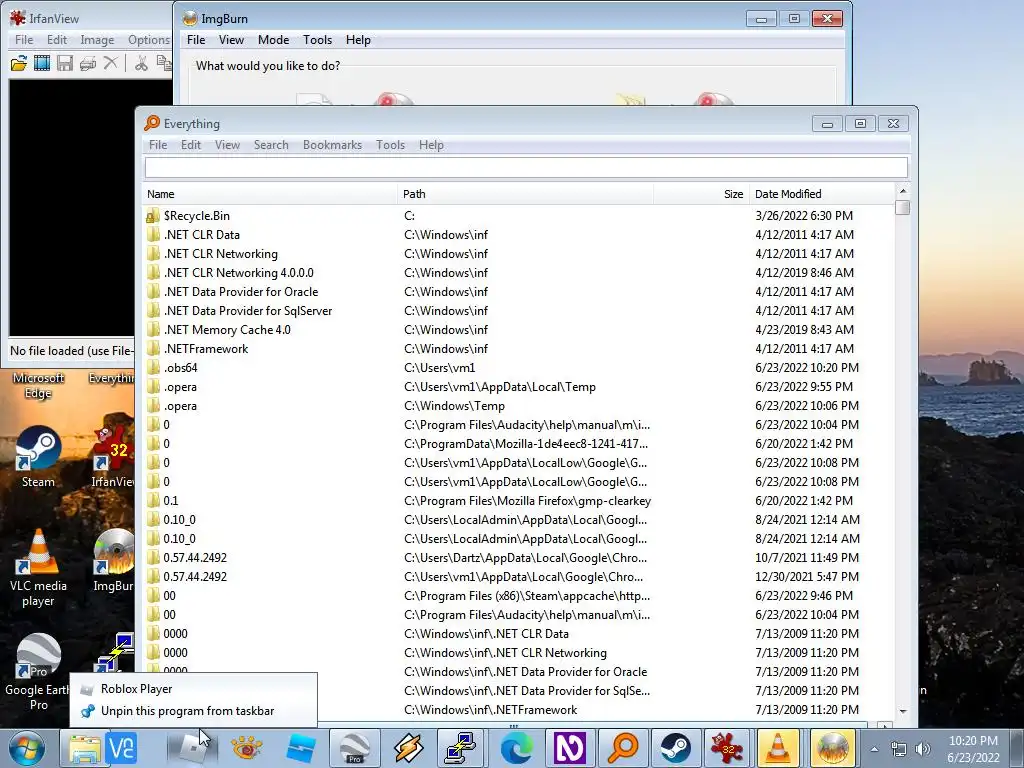This screenshot has width=1024, height=768.
Task: Select the $Recycle.Bin row
Action: coord(519,216)
